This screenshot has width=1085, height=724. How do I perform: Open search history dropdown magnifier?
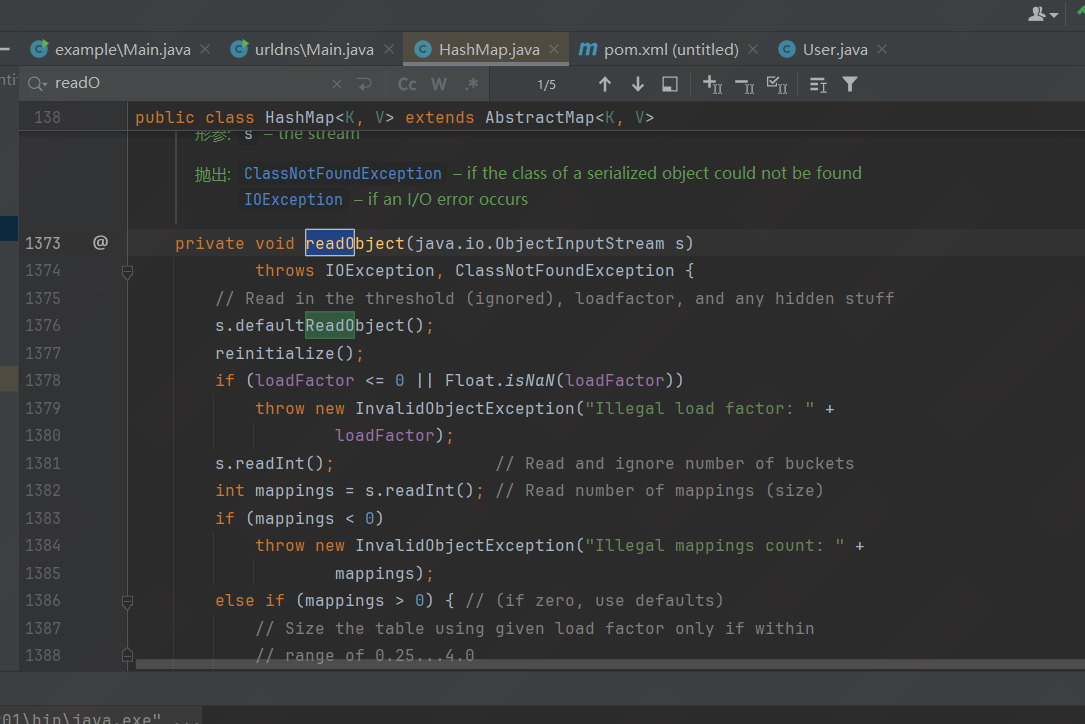pyautogui.click(x=37, y=84)
